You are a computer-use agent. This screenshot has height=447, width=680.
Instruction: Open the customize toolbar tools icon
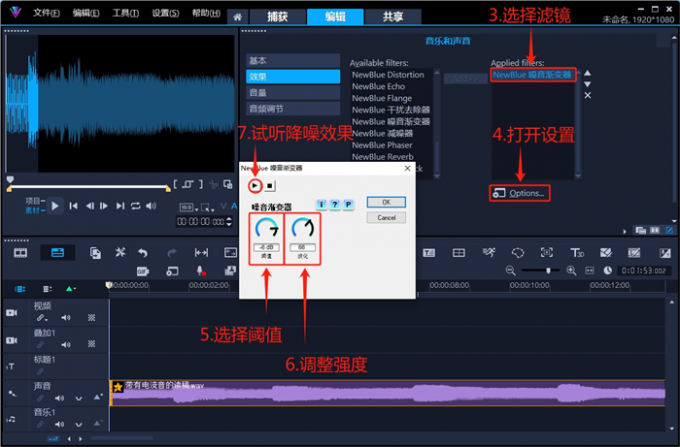coord(120,252)
